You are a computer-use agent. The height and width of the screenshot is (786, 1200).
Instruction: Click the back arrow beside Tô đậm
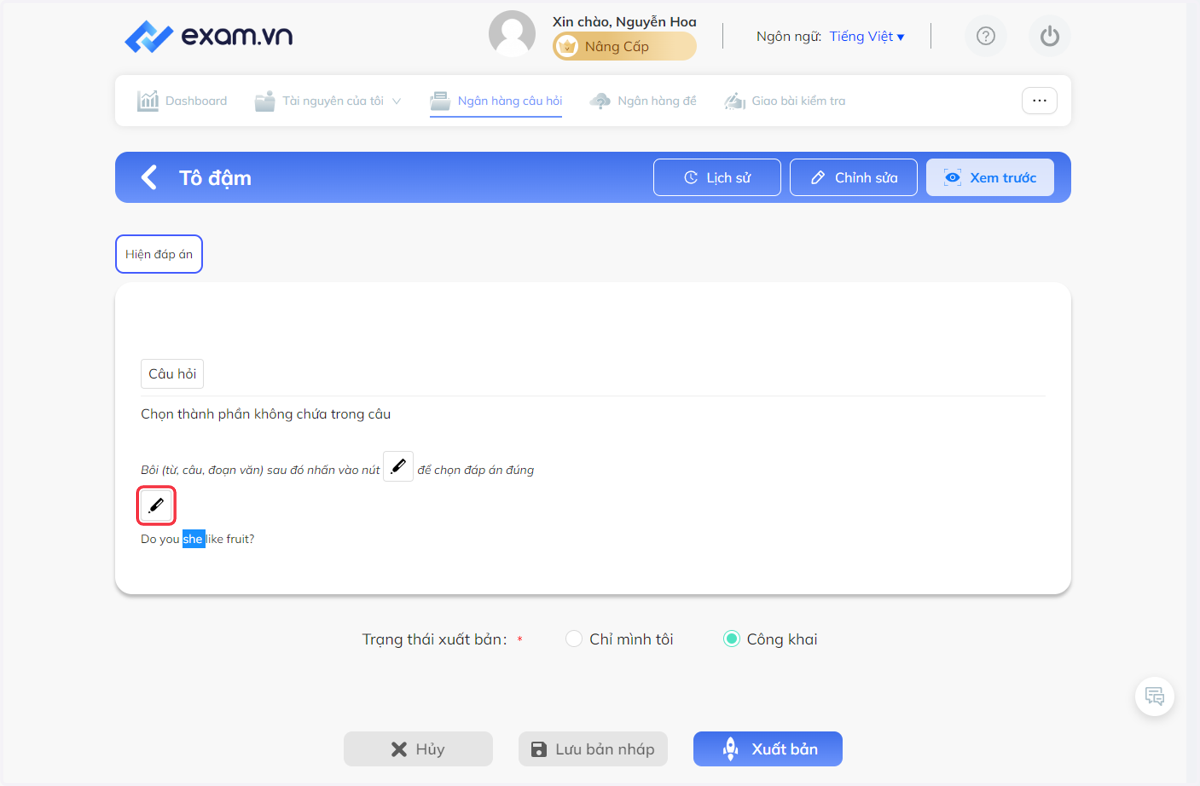click(149, 178)
